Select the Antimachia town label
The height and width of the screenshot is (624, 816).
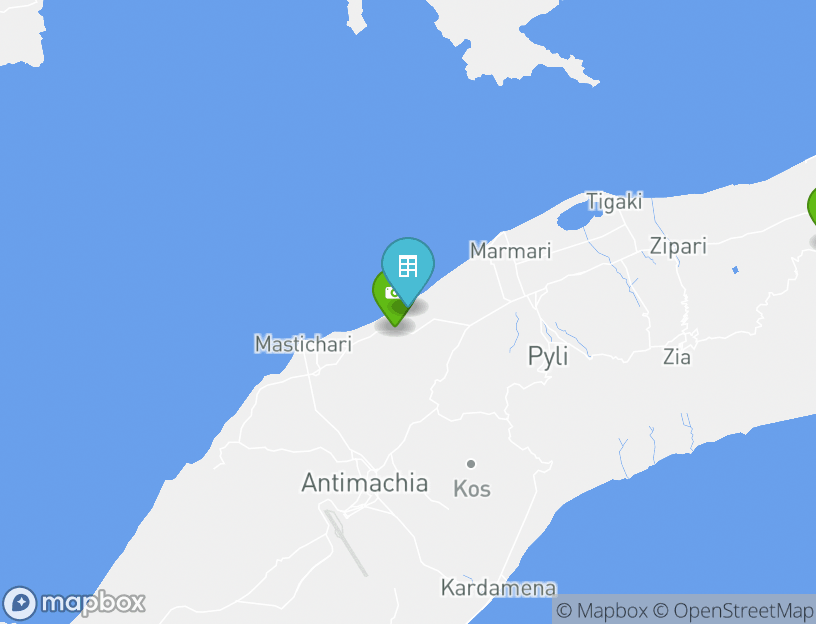click(x=364, y=482)
